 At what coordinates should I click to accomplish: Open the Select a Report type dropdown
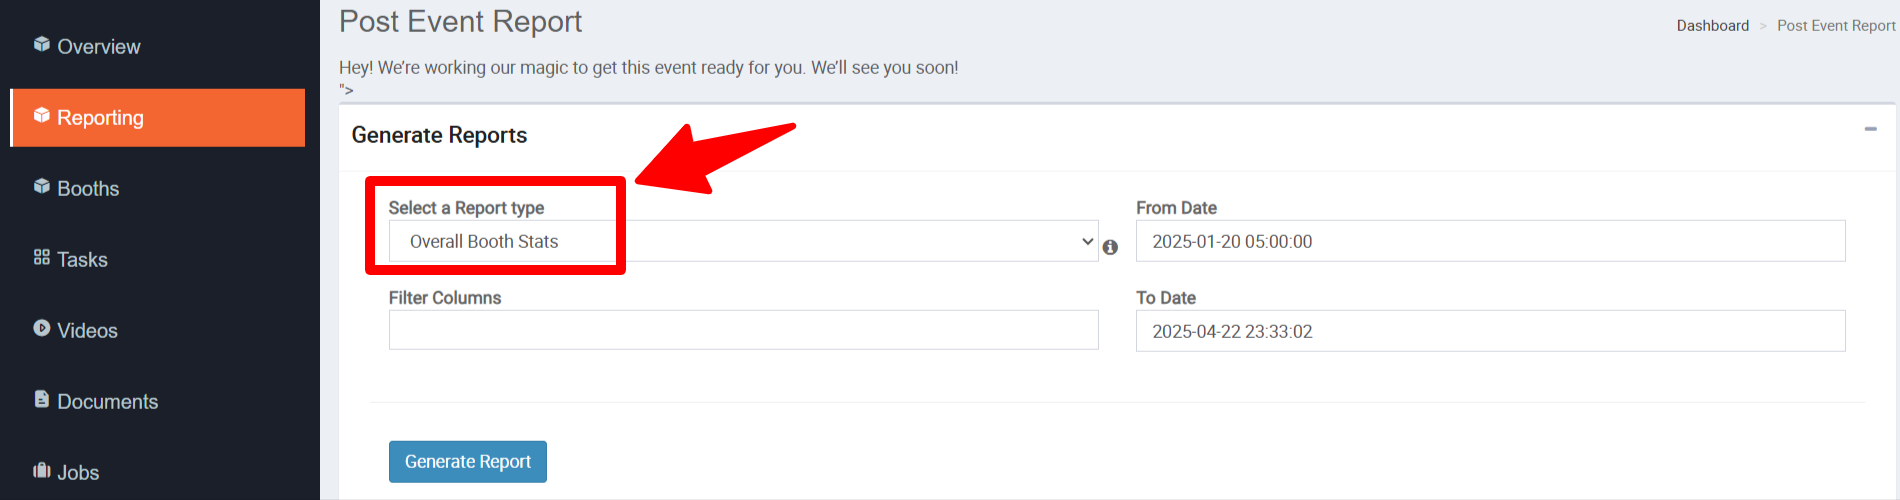743,241
